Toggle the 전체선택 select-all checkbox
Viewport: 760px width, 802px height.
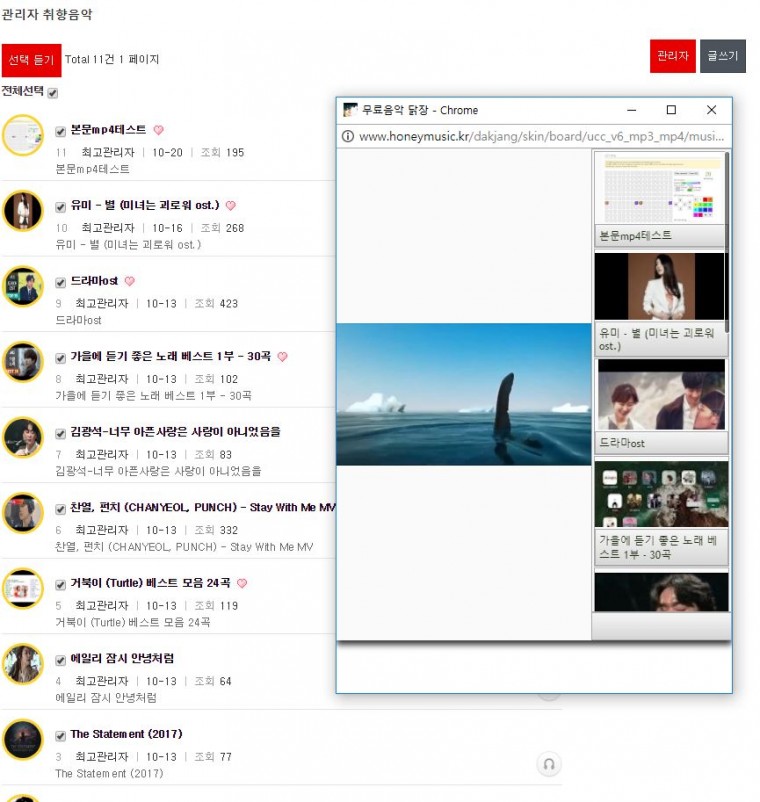click(x=53, y=93)
